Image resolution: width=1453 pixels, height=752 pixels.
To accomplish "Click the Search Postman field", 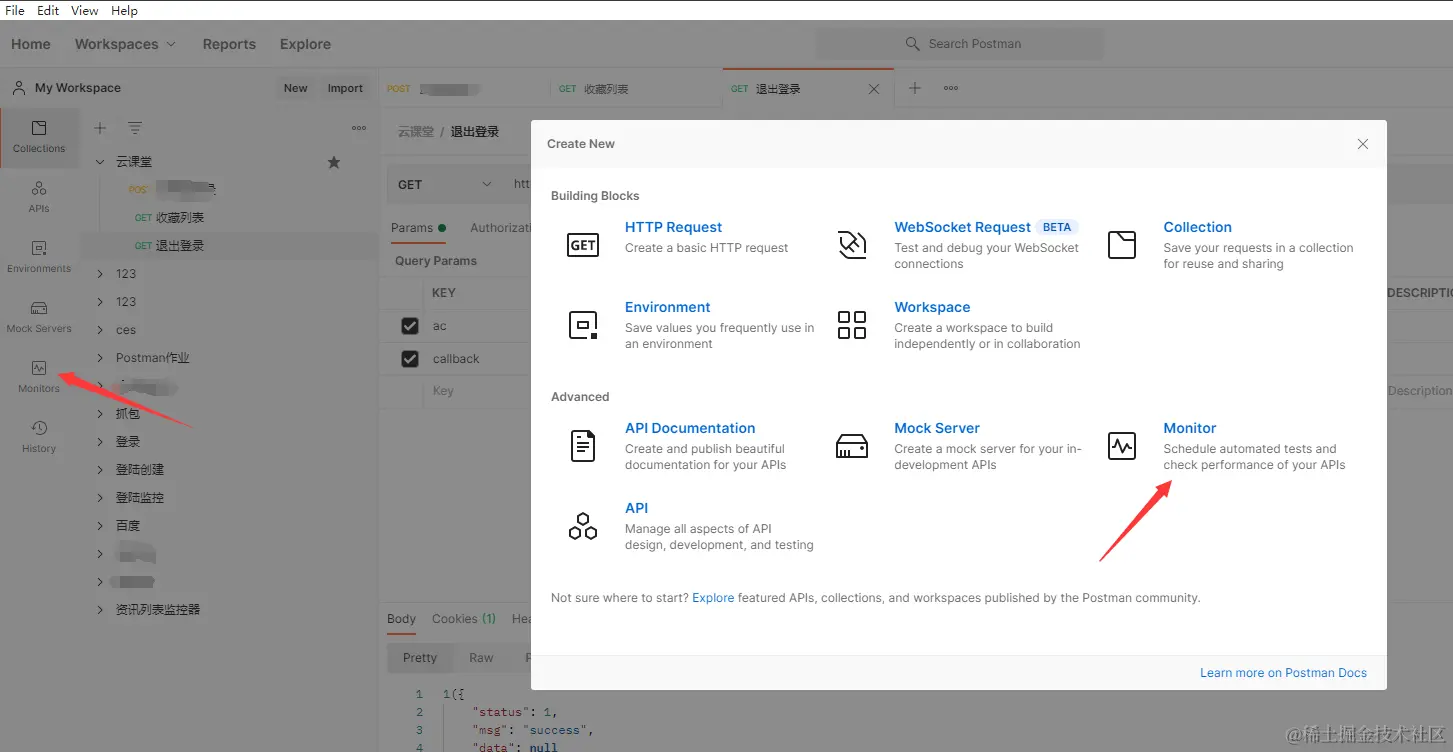I will (x=960, y=44).
